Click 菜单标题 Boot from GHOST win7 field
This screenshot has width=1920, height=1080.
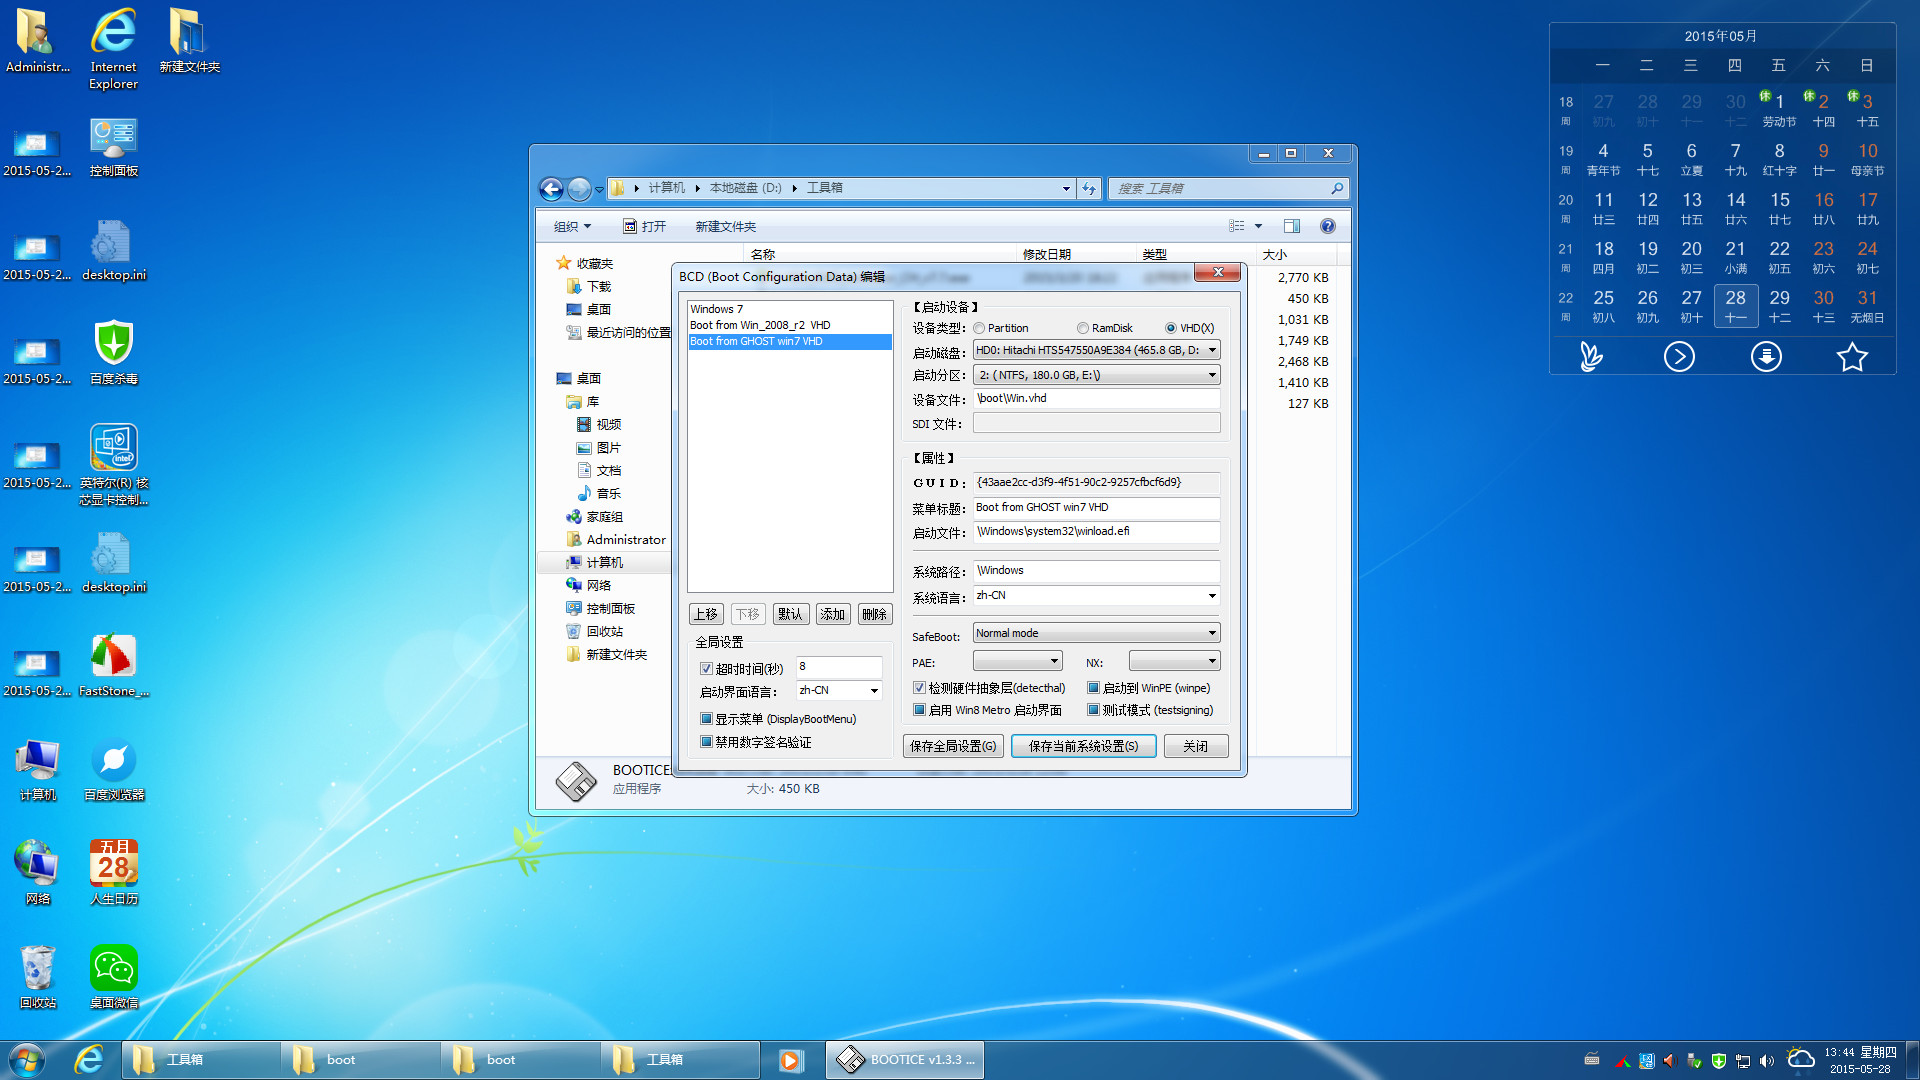tap(1096, 508)
